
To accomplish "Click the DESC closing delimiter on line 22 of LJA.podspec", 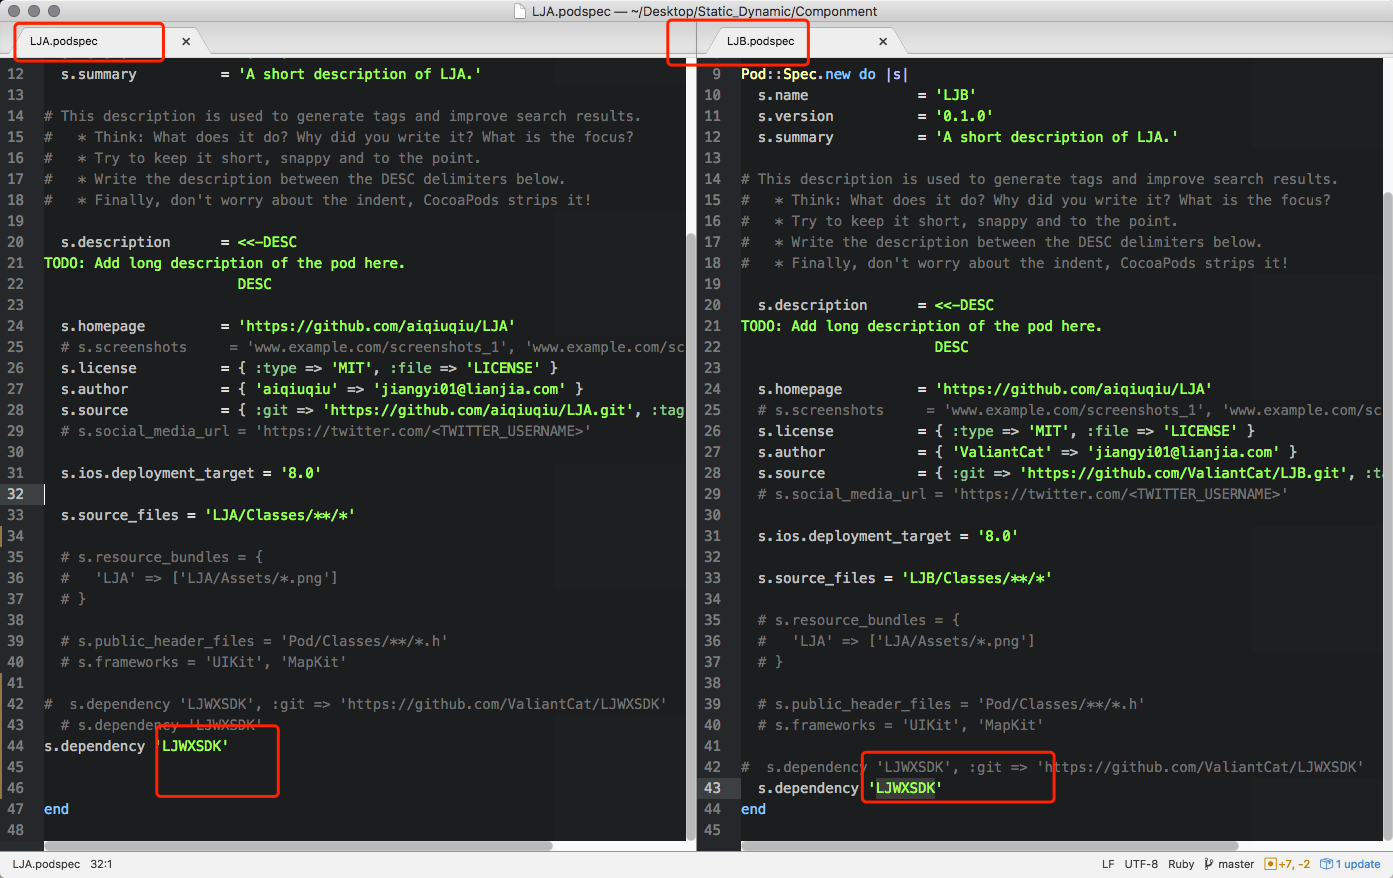I will click(255, 284).
